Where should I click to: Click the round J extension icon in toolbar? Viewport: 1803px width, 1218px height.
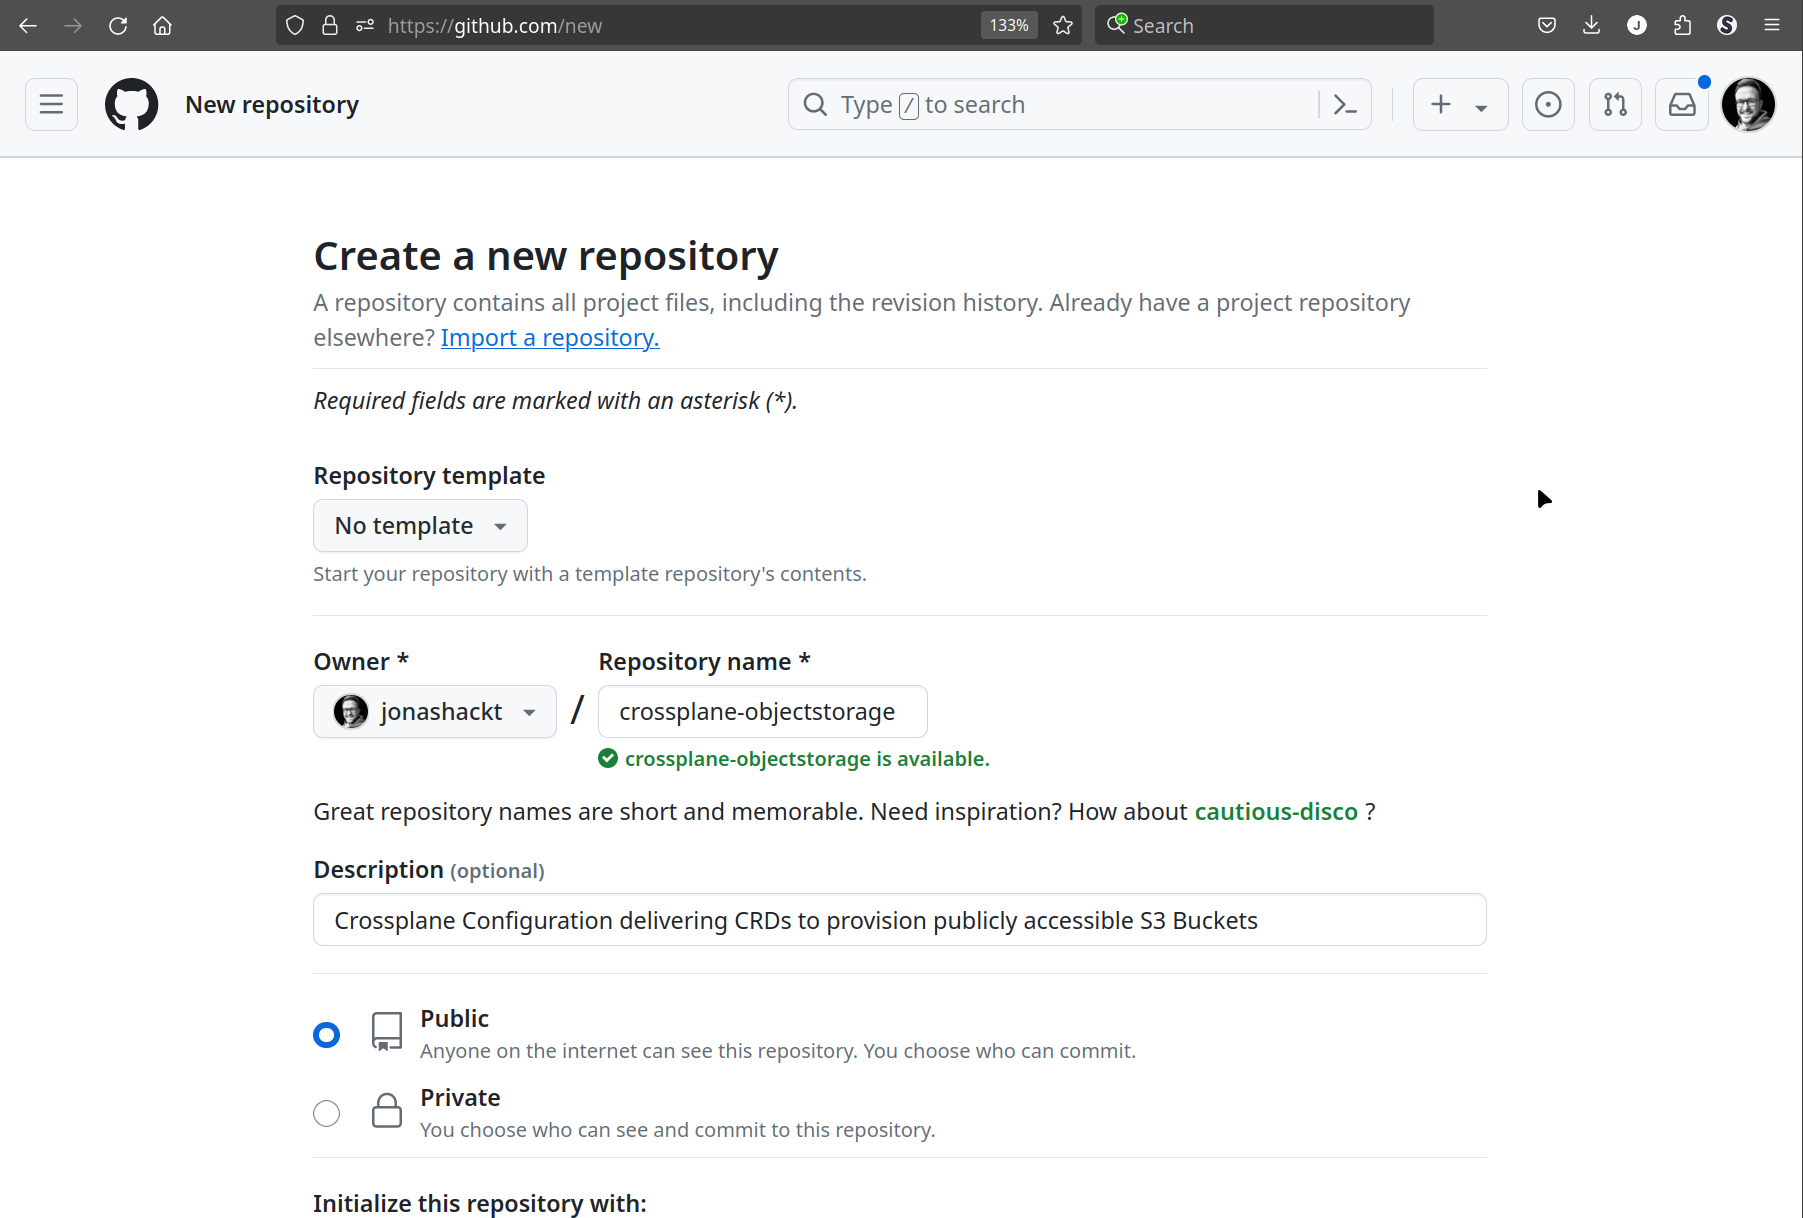[1637, 26]
